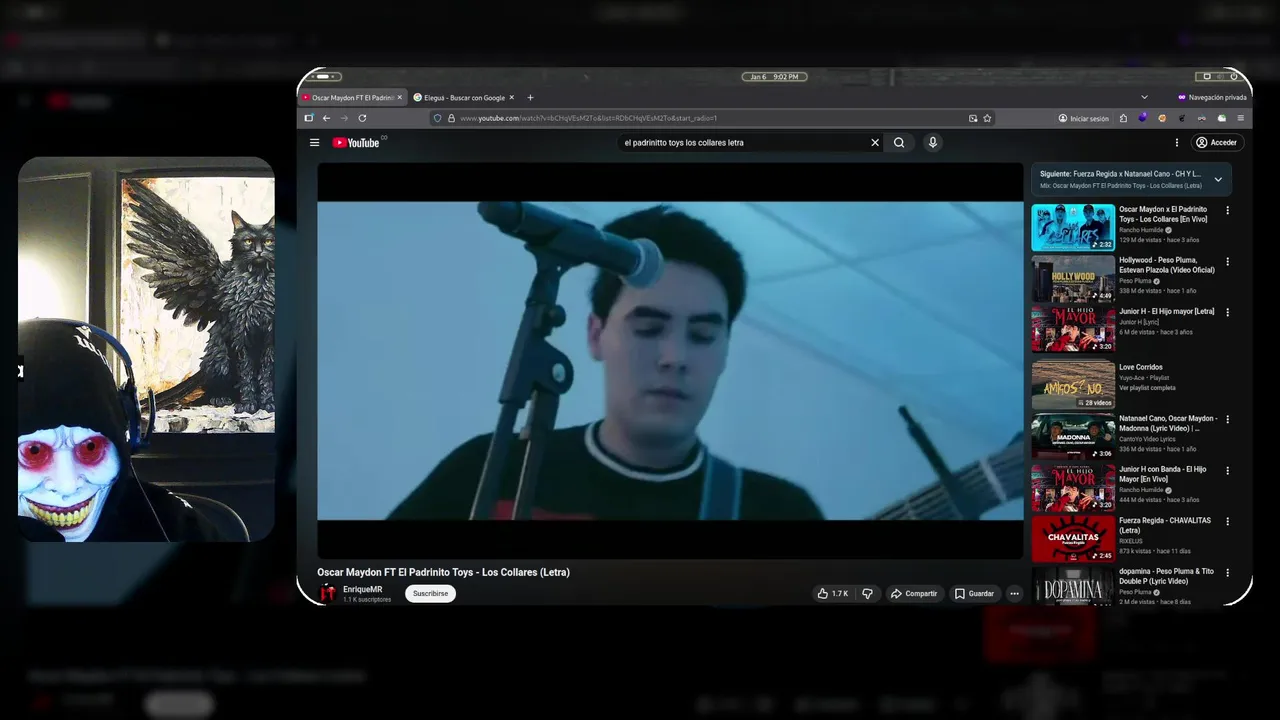Viewport: 1280px width, 720px height.
Task: Open options for Junior H con Banda video
Action: tap(1228, 471)
